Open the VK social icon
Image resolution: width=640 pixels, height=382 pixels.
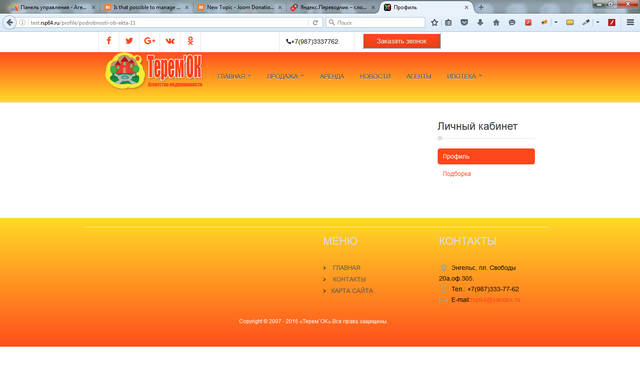point(170,41)
